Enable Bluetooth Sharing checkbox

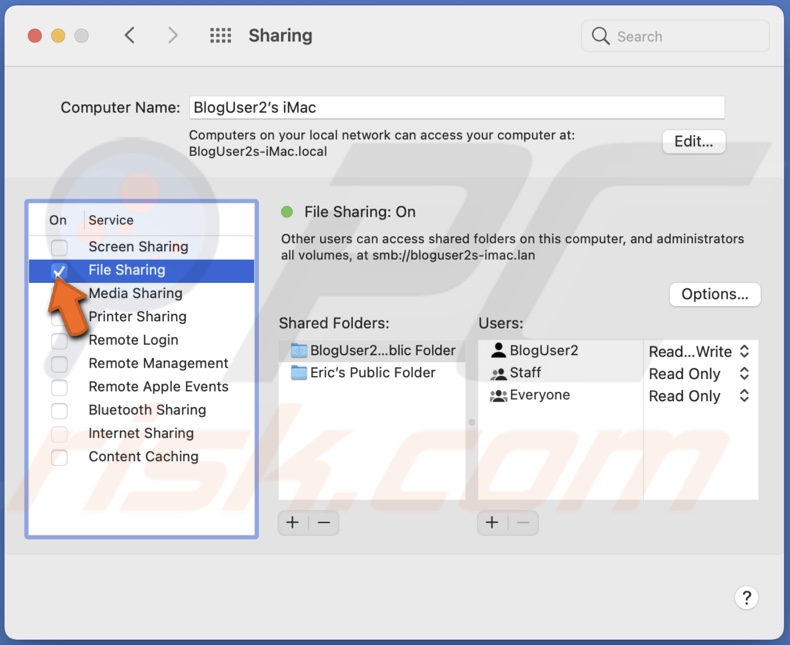(x=59, y=411)
